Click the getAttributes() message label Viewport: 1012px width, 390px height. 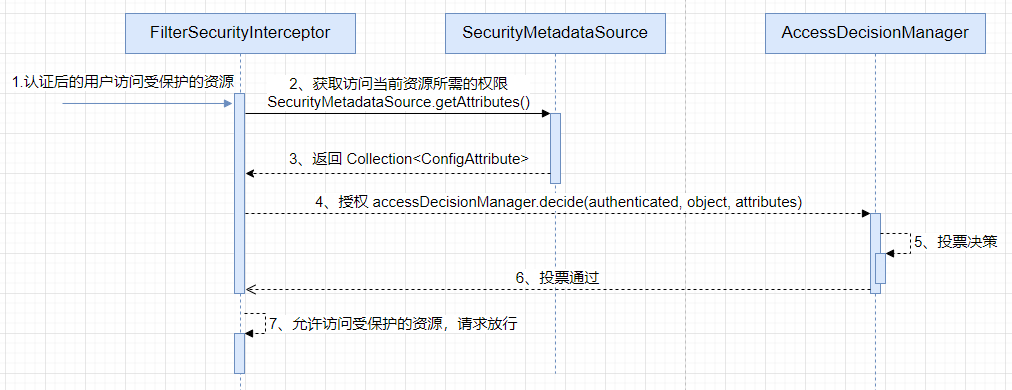coord(398,102)
